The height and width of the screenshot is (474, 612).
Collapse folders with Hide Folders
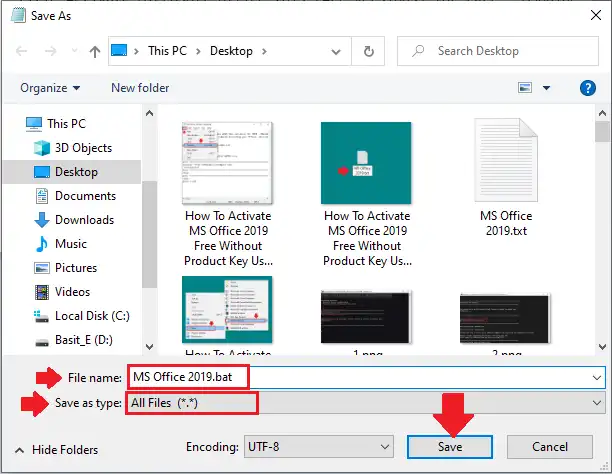point(57,450)
